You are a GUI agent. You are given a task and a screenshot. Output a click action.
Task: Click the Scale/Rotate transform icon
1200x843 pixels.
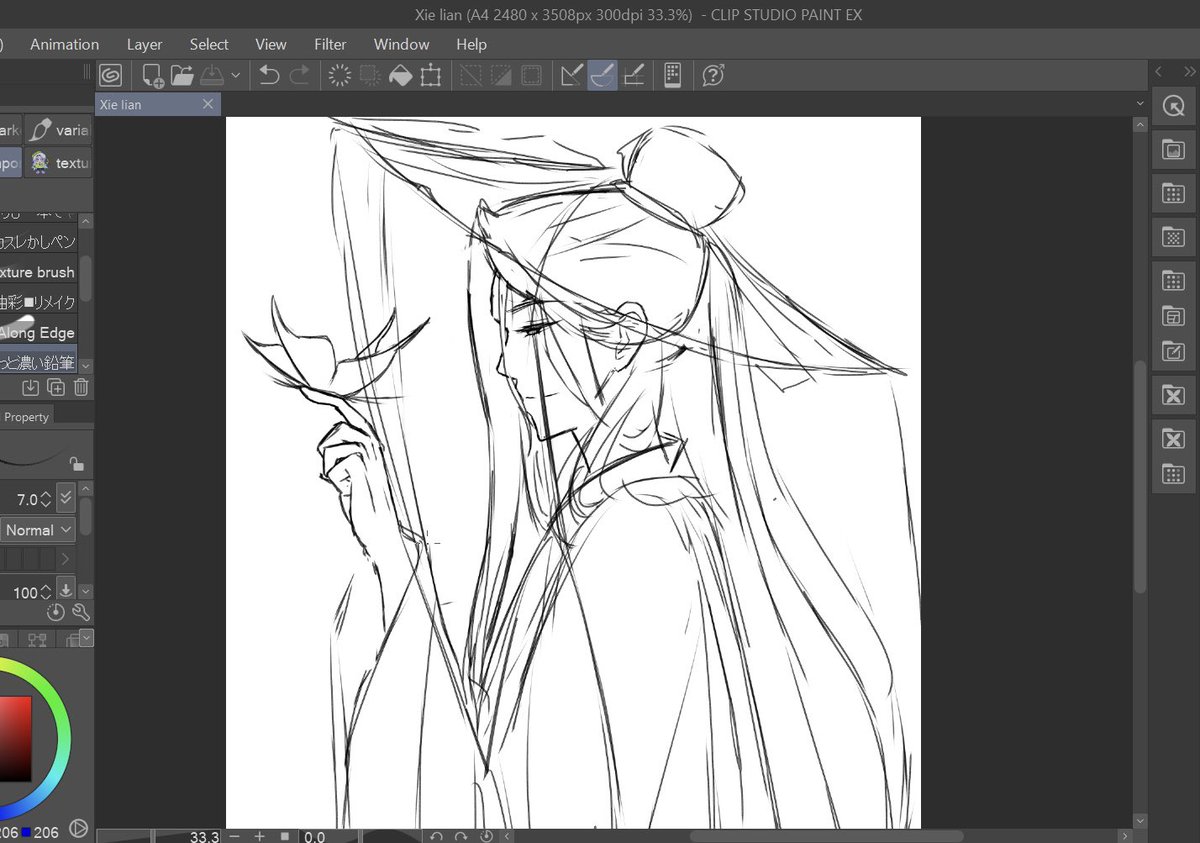(x=431, y=75)
